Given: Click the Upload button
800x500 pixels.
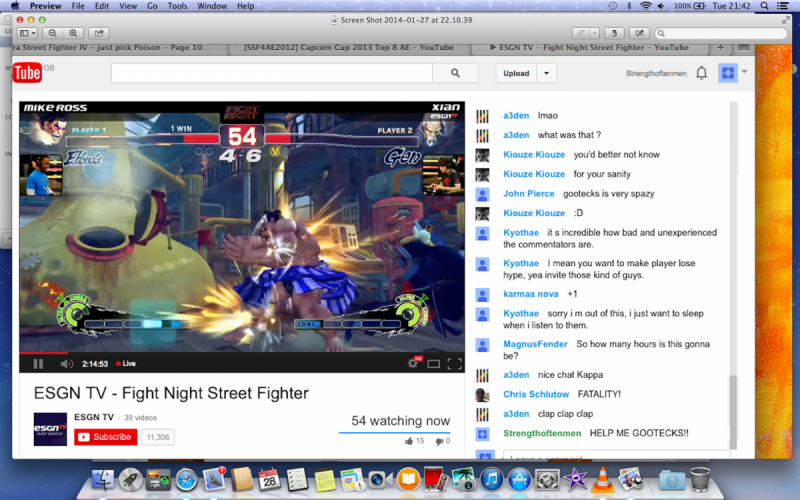Looking at the screenshot, I should (x=516, y=73).
